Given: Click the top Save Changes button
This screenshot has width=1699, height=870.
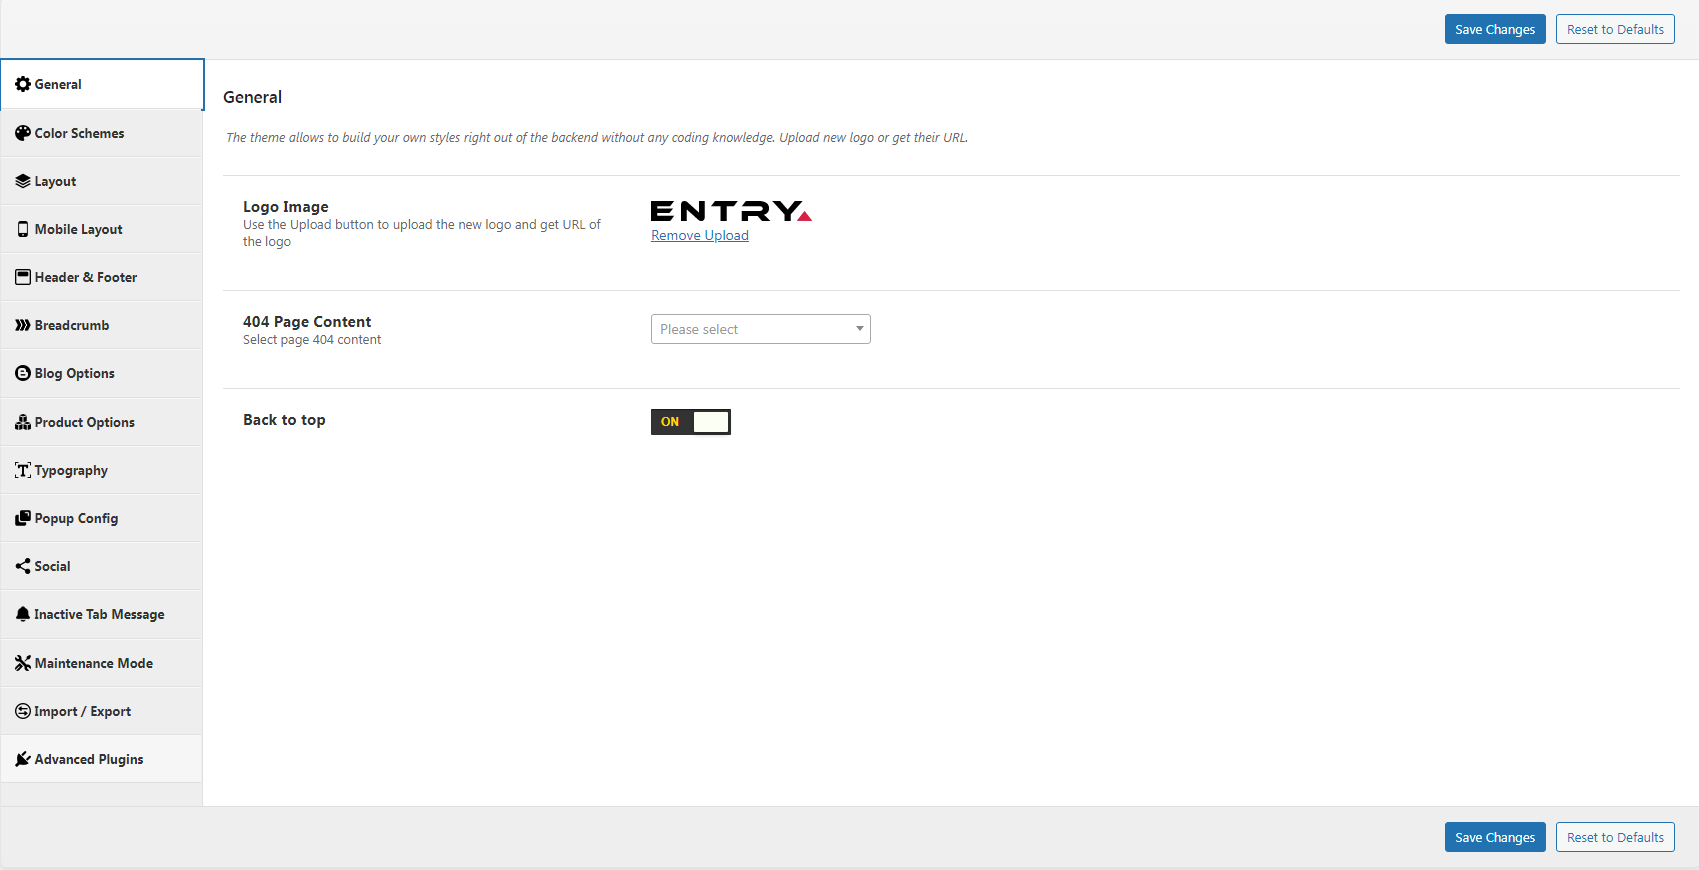Looking at the screenshot, I should 1494,29.
